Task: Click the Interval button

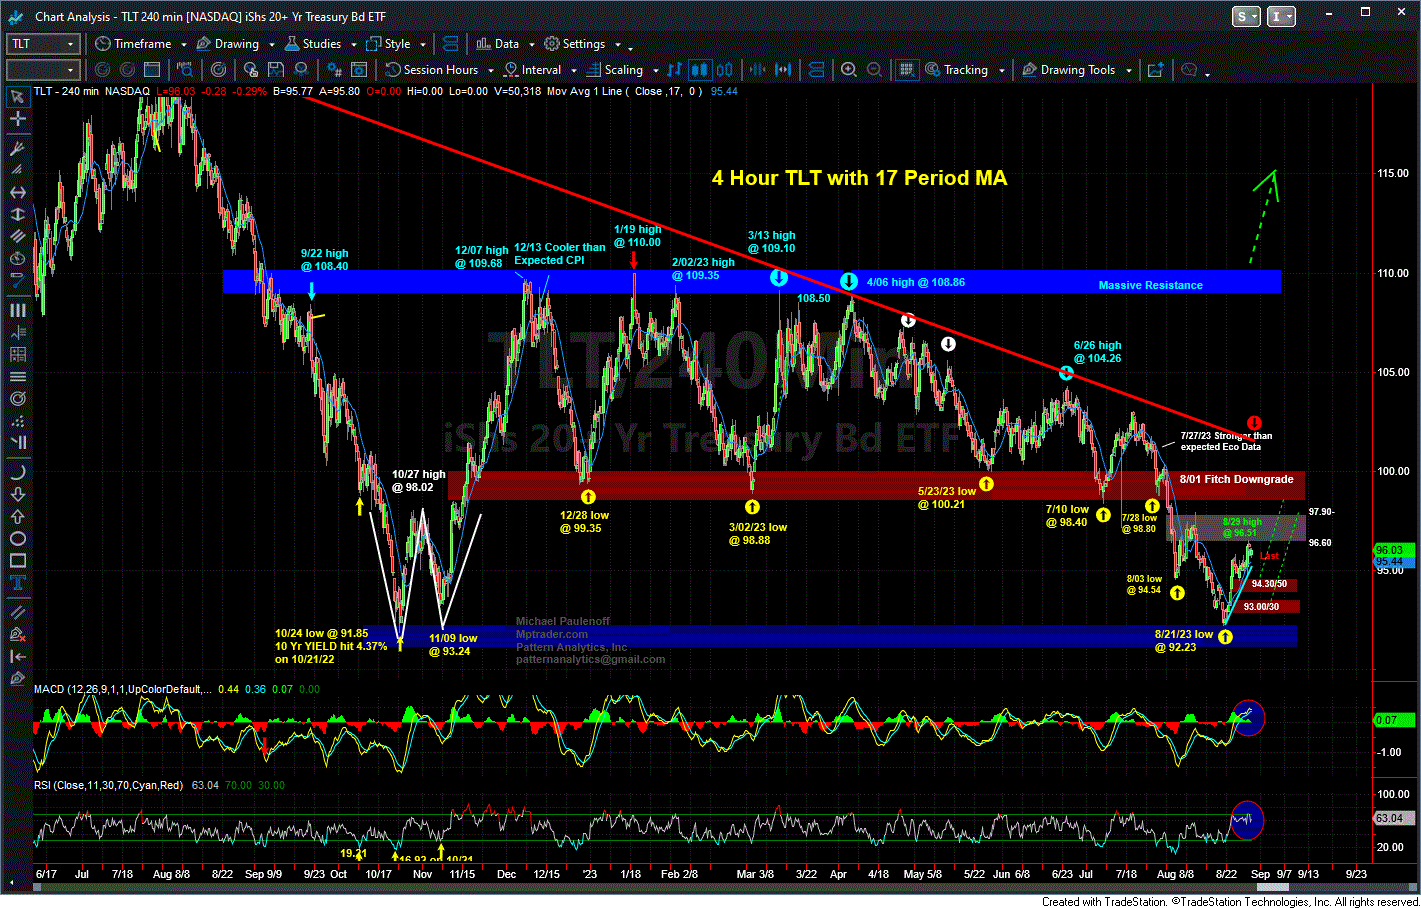Action: click(x=533, y=70)
